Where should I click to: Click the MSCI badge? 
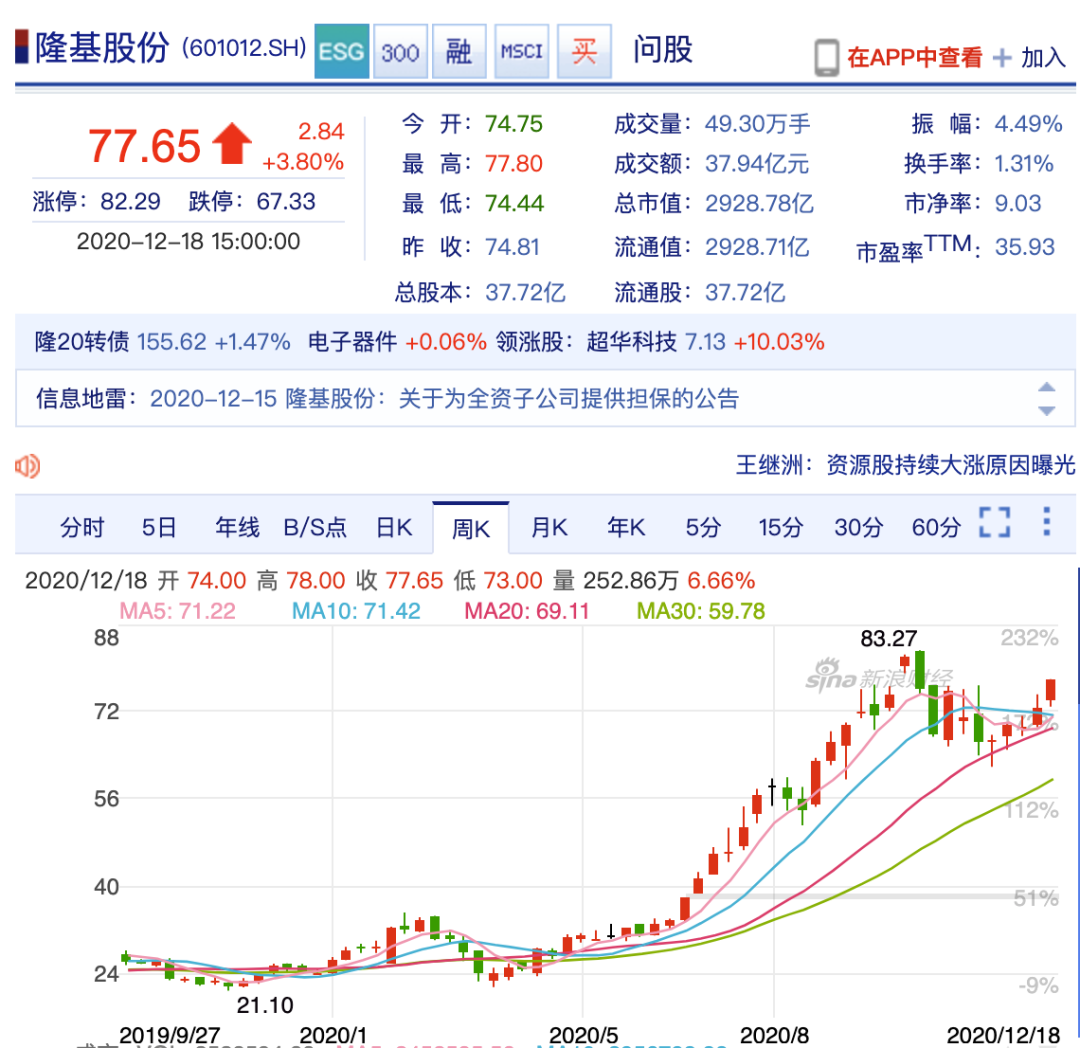[x=521, y=52]
